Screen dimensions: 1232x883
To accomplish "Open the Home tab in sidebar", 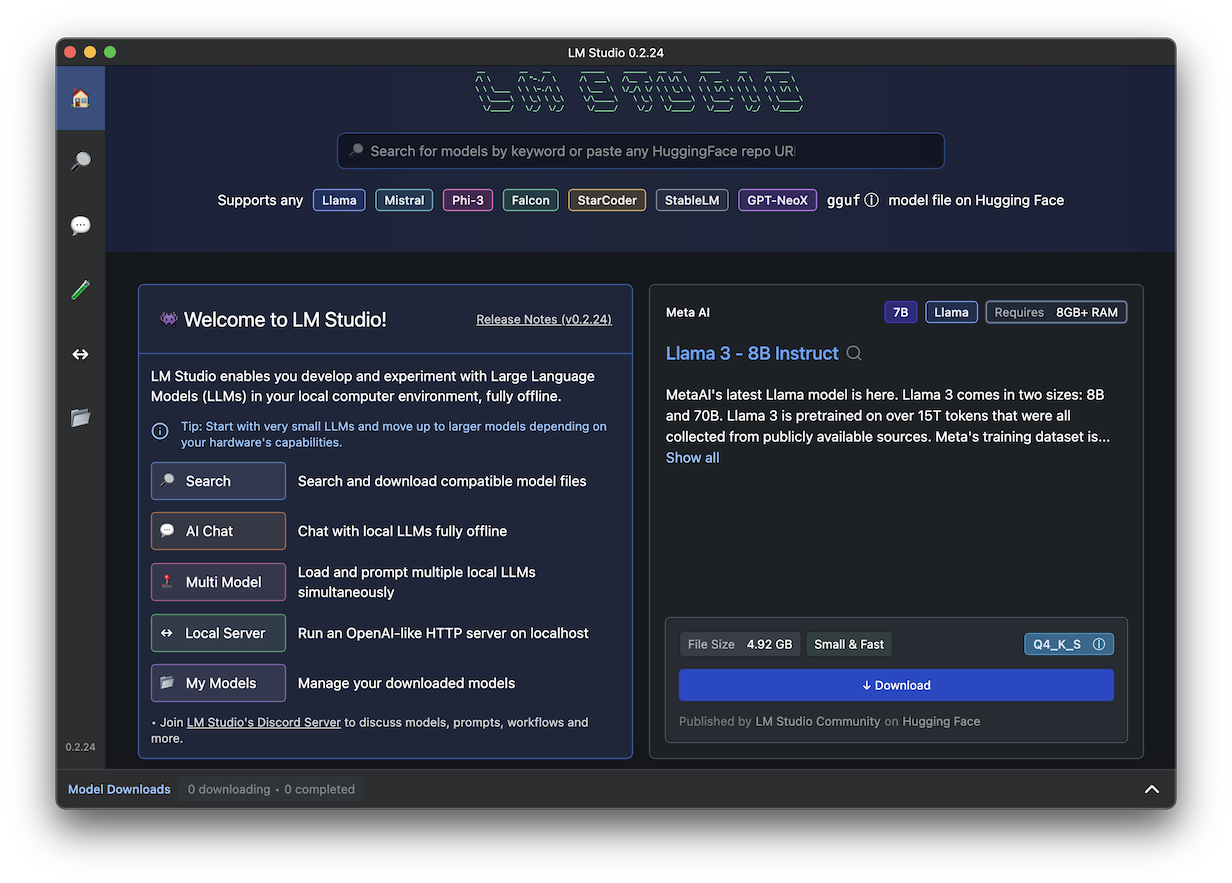I will 81,98.
